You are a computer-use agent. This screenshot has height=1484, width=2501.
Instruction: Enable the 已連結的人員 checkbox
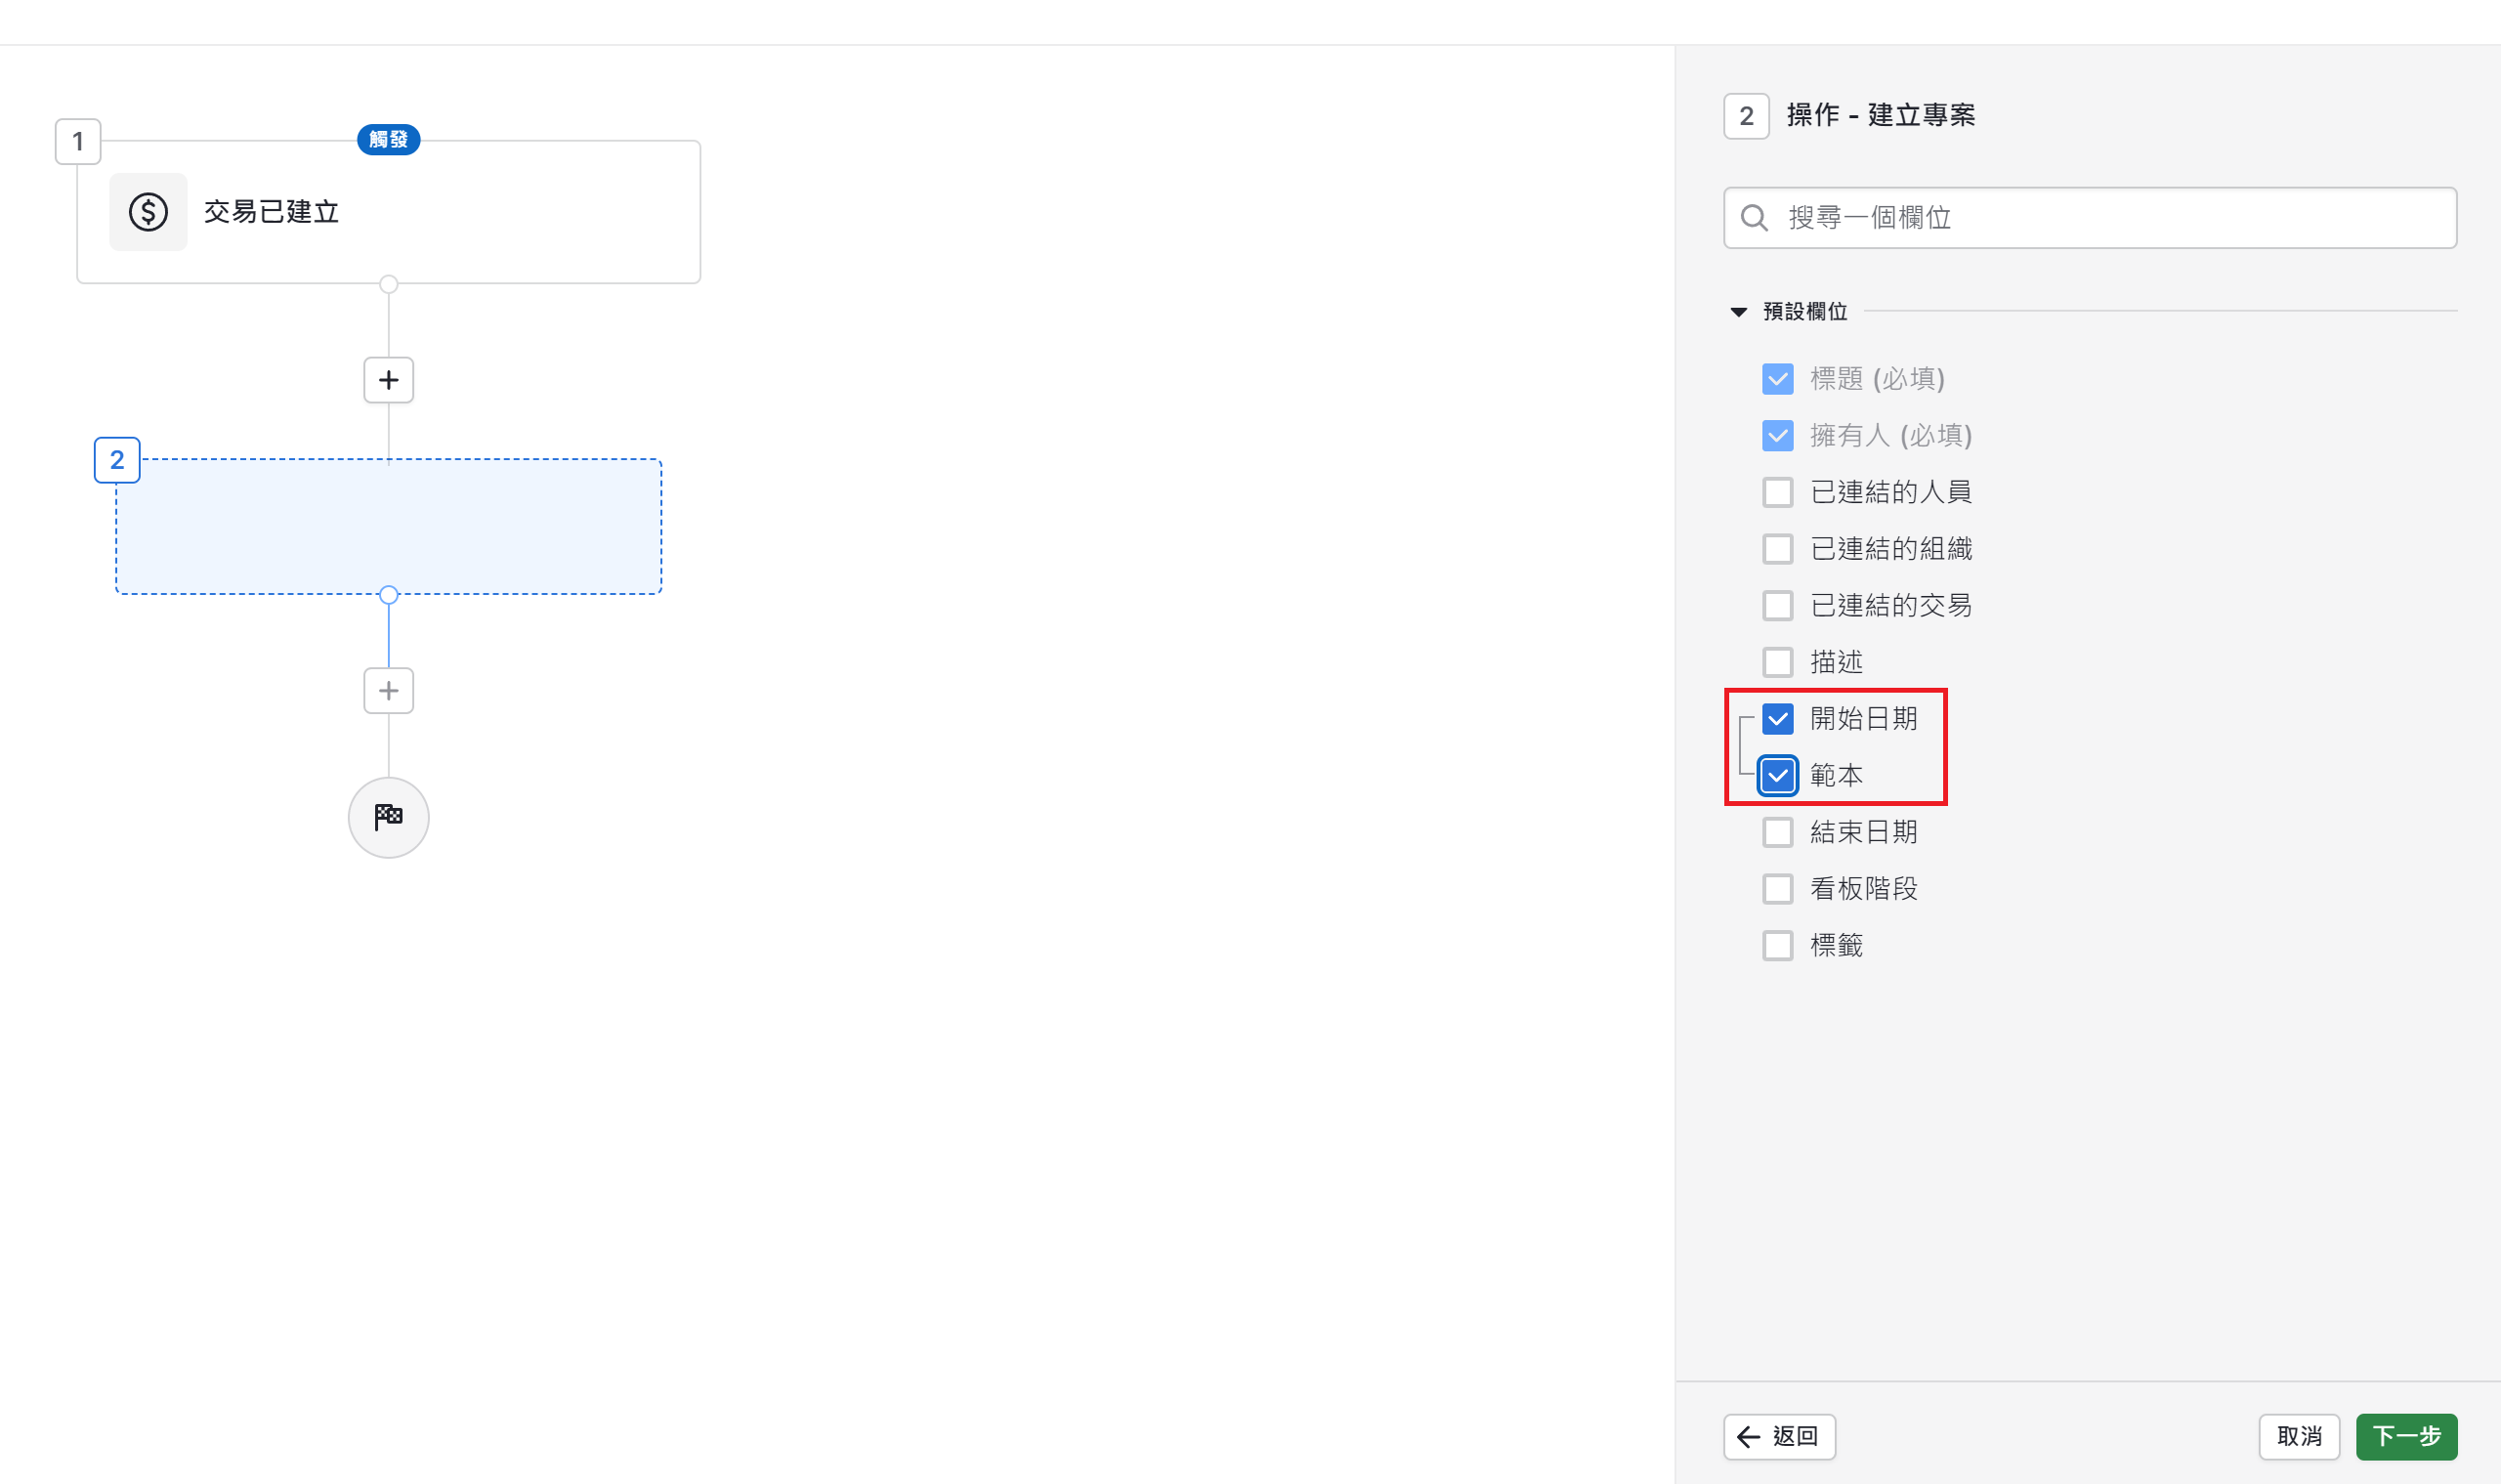click(1777, 492)
